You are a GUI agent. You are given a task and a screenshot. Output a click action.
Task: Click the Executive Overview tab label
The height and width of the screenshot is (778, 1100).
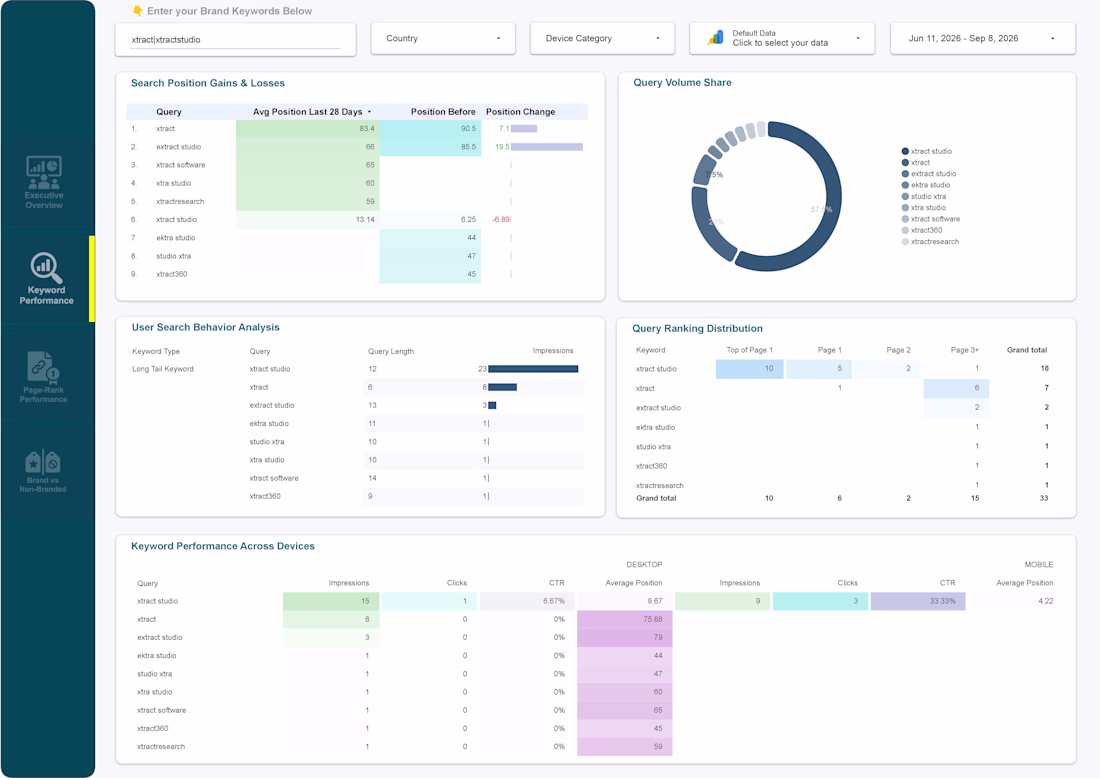click(x=44, y=201)
